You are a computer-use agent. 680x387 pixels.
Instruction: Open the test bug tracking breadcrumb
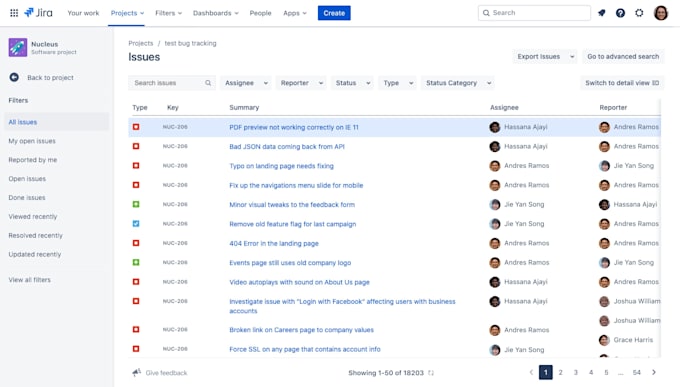(x=190, y=43)
